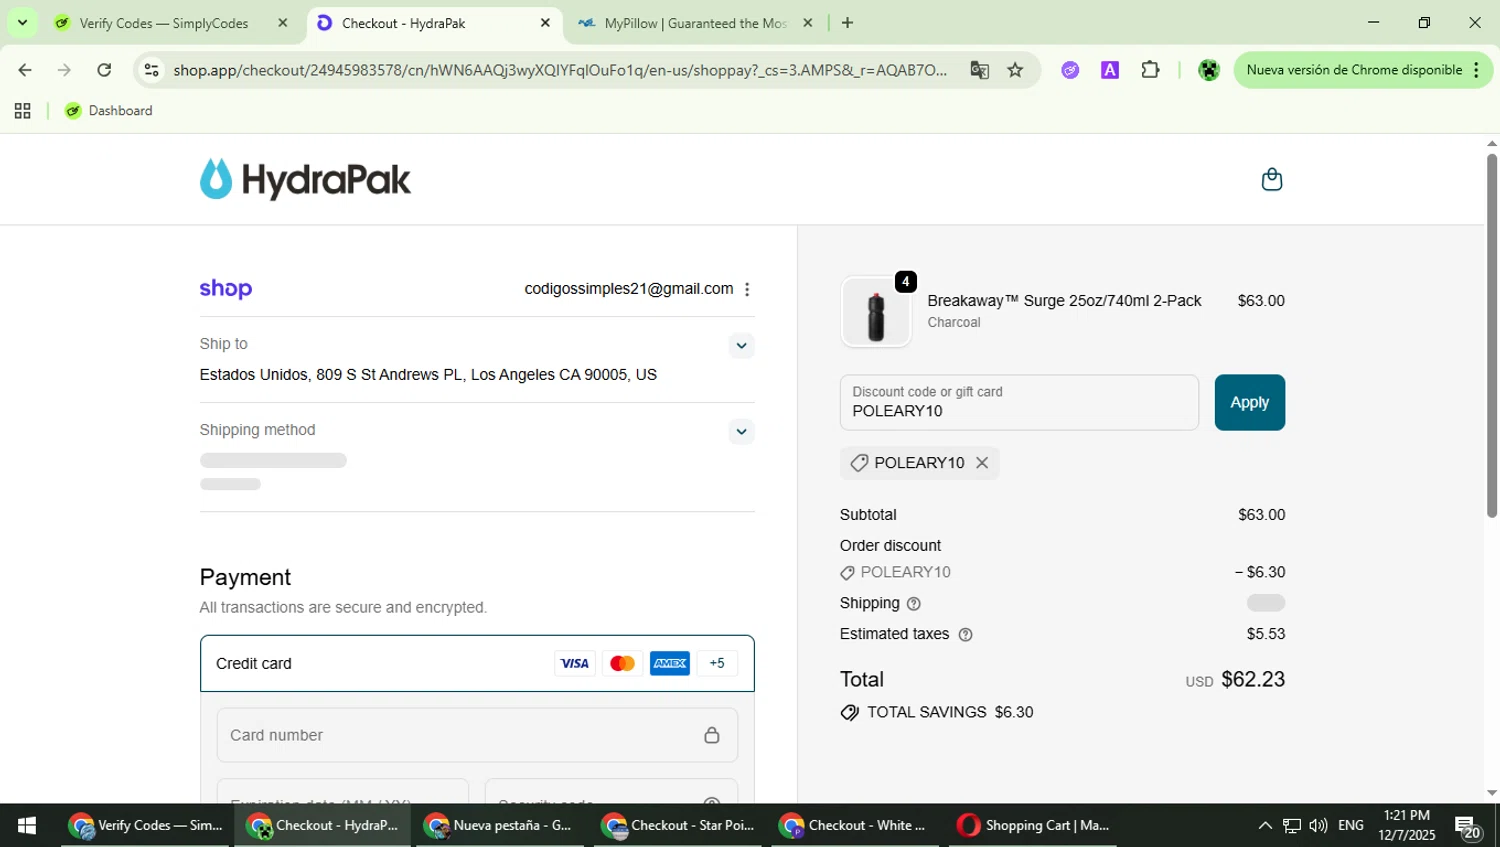Show the +5 more payment cards

(x=717, y=663)
